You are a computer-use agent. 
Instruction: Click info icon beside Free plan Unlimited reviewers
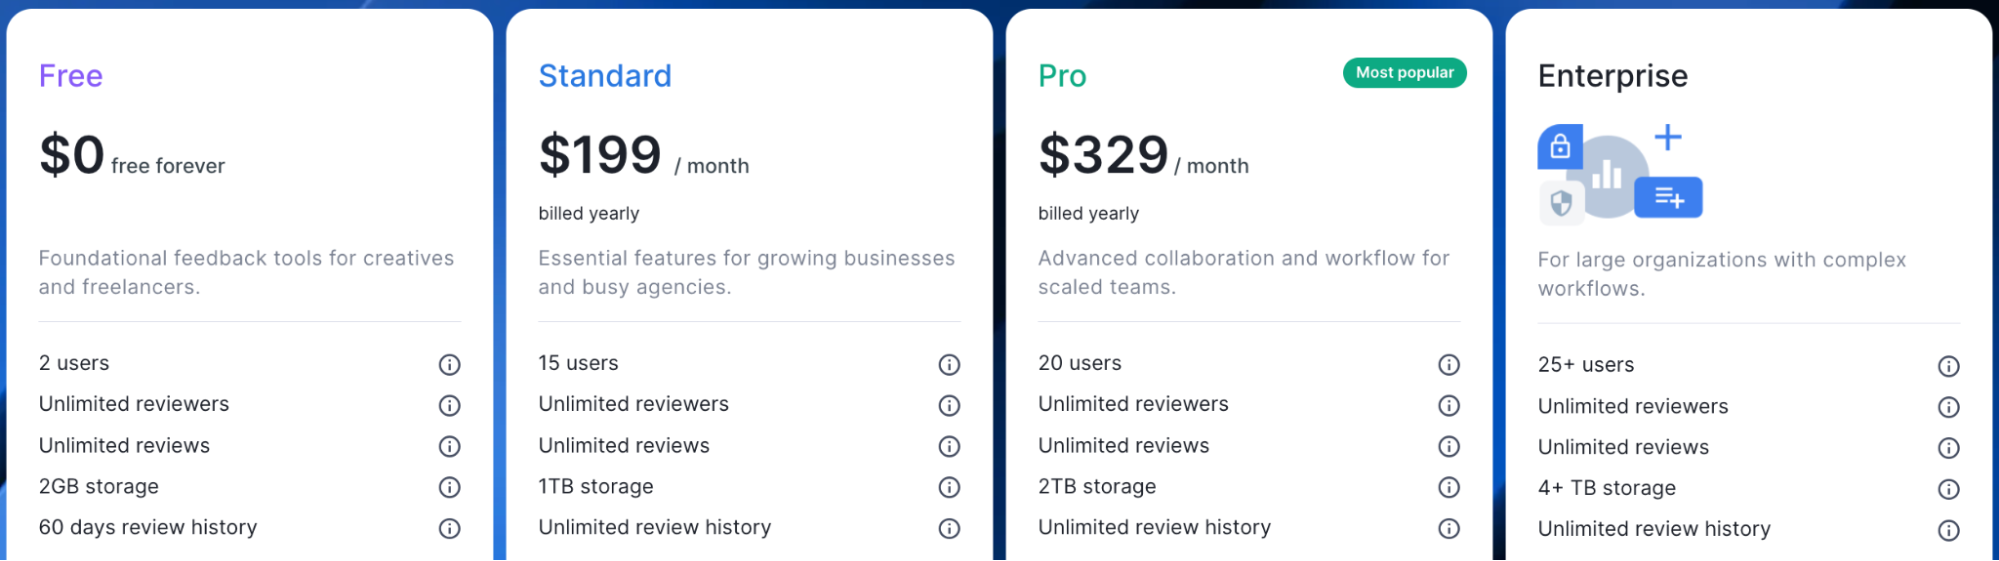[450, 405]
